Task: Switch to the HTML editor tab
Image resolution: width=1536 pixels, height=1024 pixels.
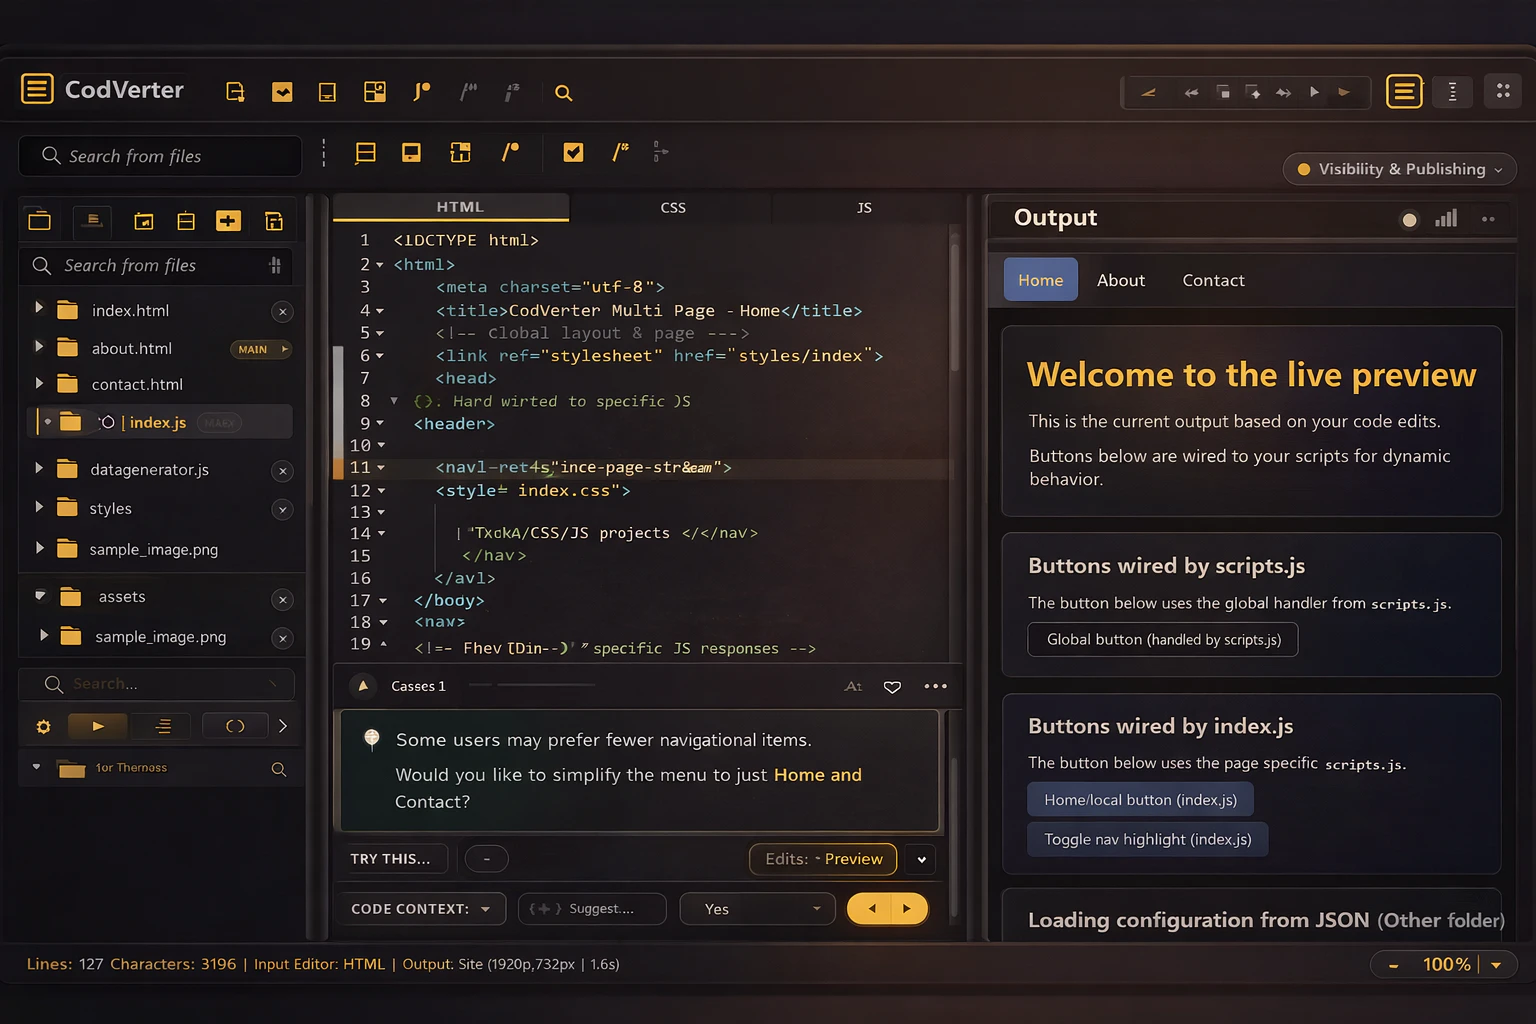Action: (452, 207)
